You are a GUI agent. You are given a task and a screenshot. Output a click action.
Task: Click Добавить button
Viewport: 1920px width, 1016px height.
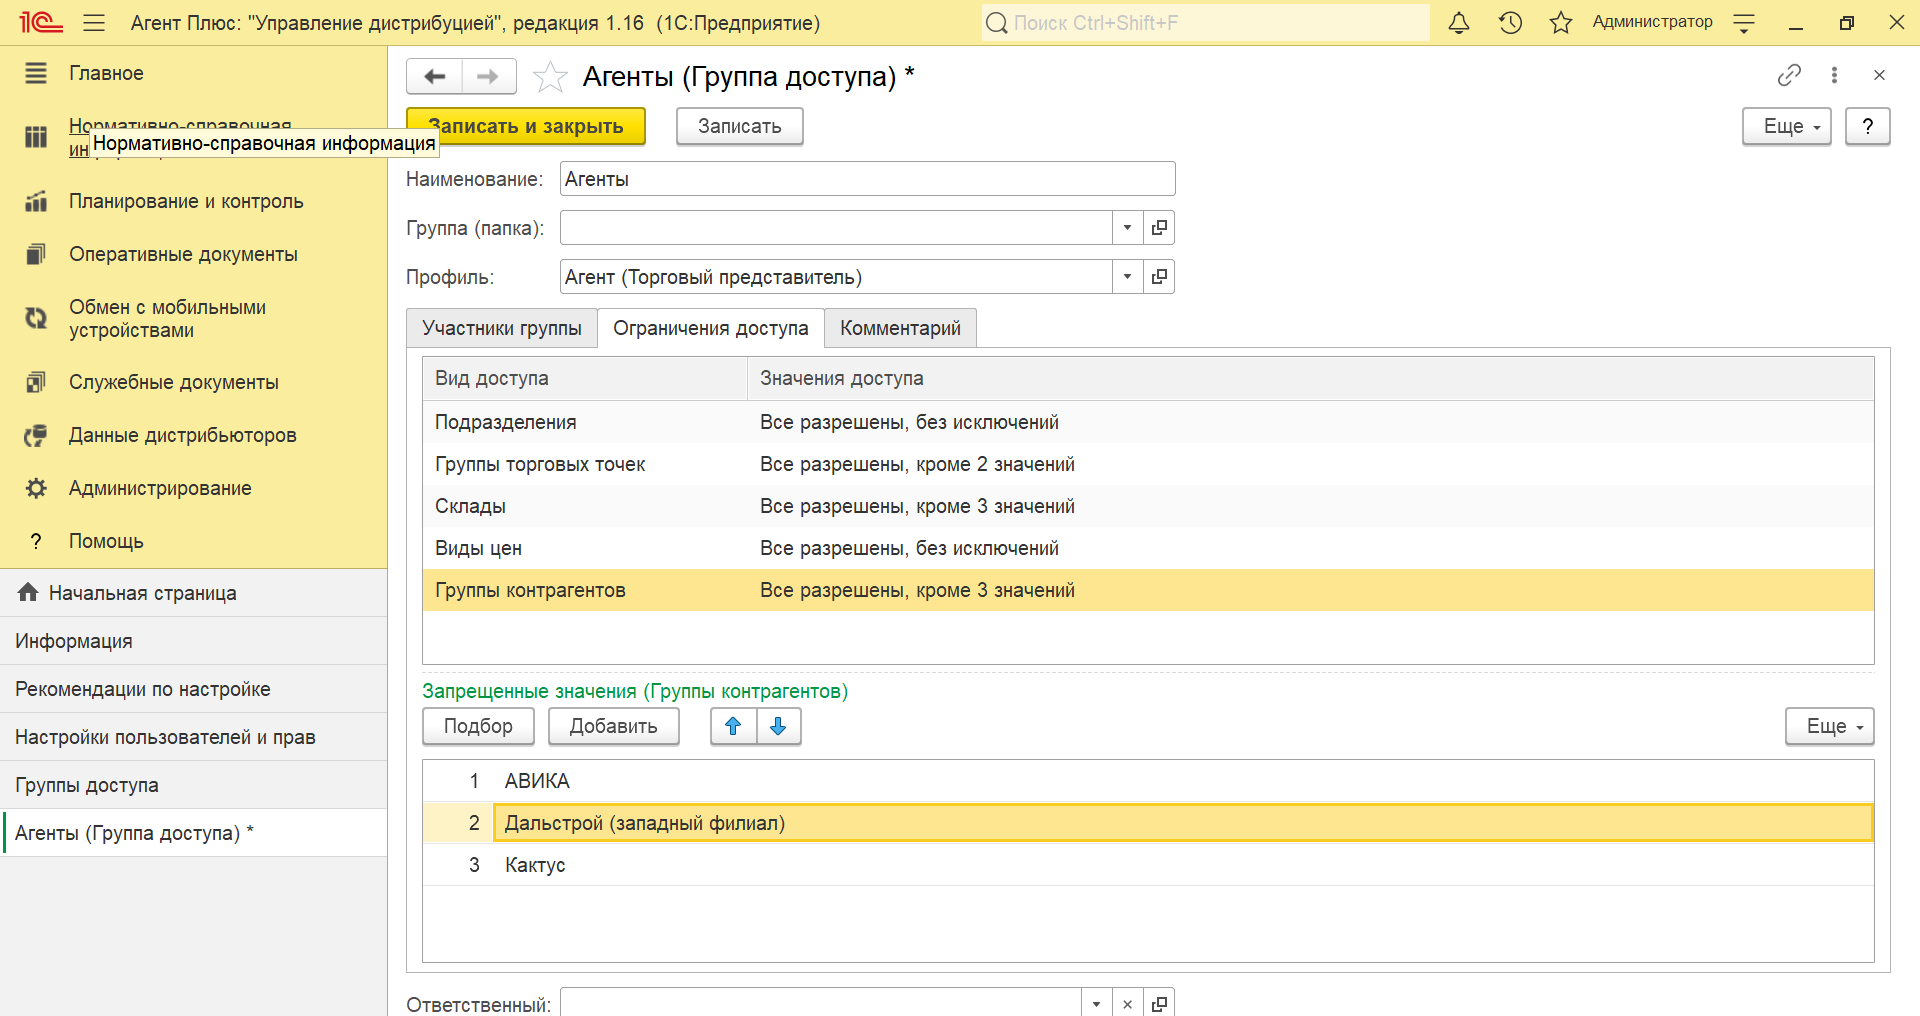(613, 726)
